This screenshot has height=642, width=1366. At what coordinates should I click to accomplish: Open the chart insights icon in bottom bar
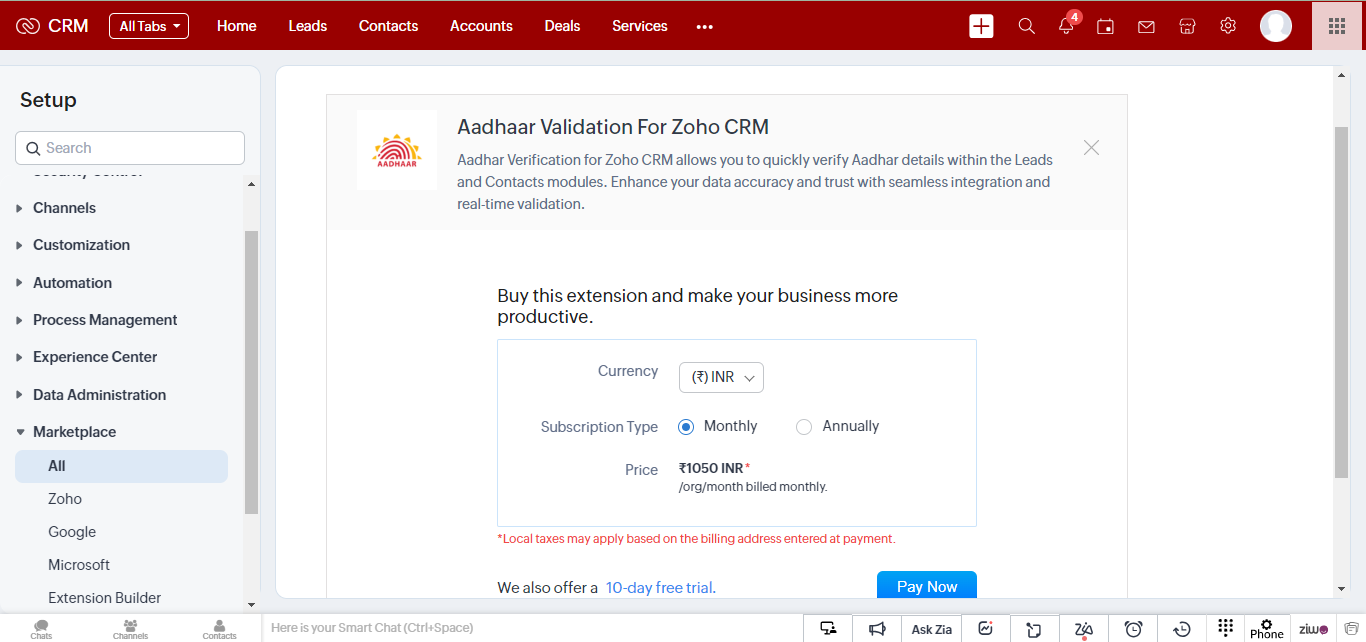click(986, 629)
